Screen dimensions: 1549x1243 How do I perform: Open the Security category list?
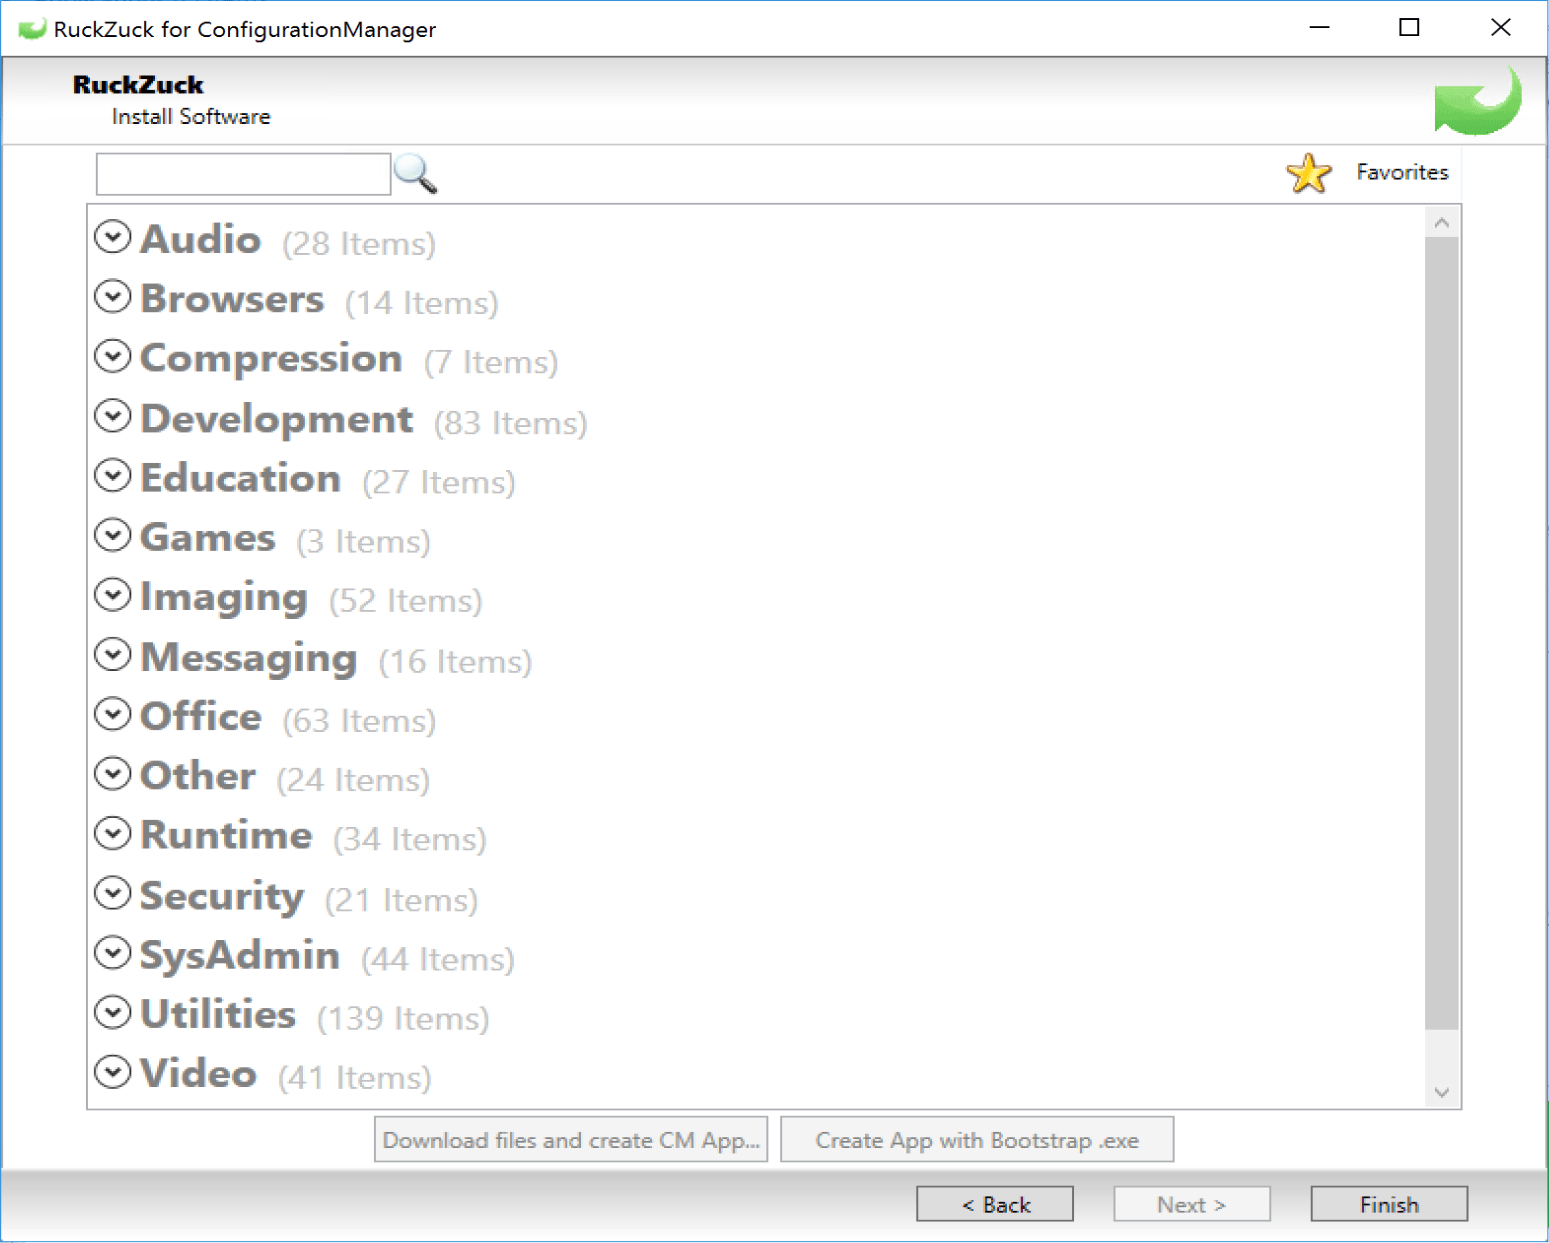click(113, 893)
